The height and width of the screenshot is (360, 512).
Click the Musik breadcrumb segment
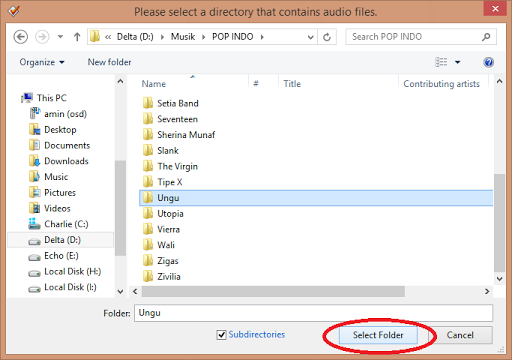coord(183,37)
